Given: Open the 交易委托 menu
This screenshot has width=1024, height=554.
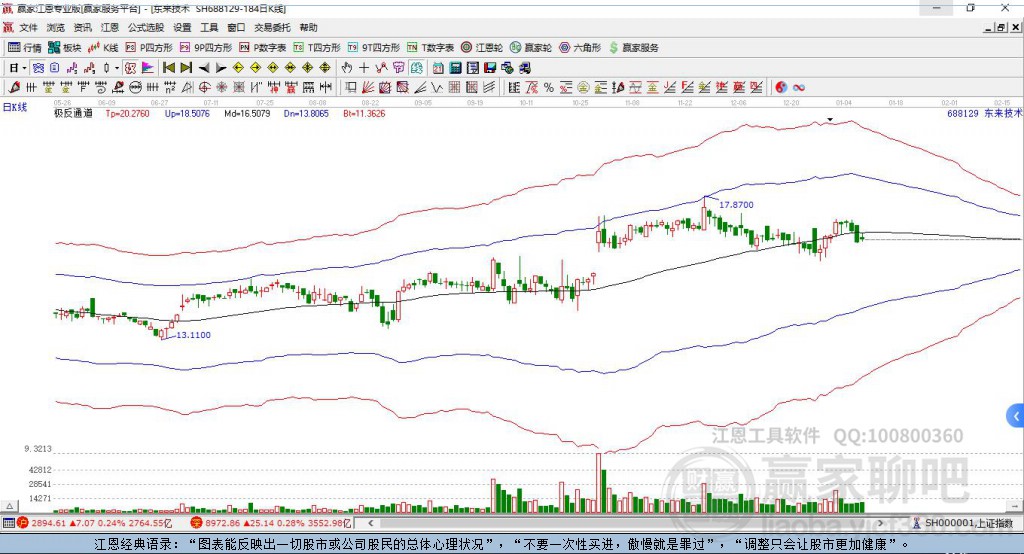Looking at the screenshot, I should click(272, 27).
